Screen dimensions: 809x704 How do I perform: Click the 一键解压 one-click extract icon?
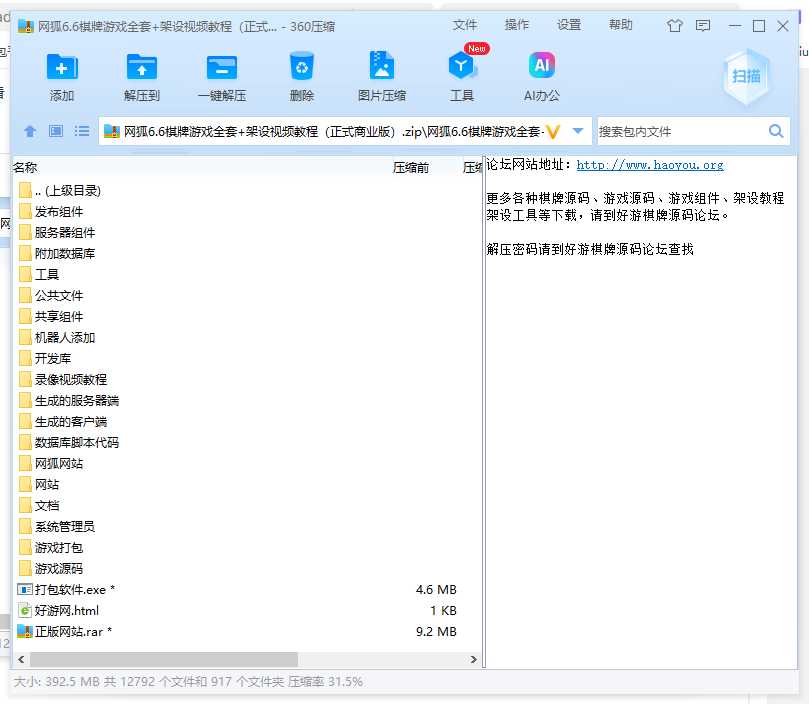222,67
